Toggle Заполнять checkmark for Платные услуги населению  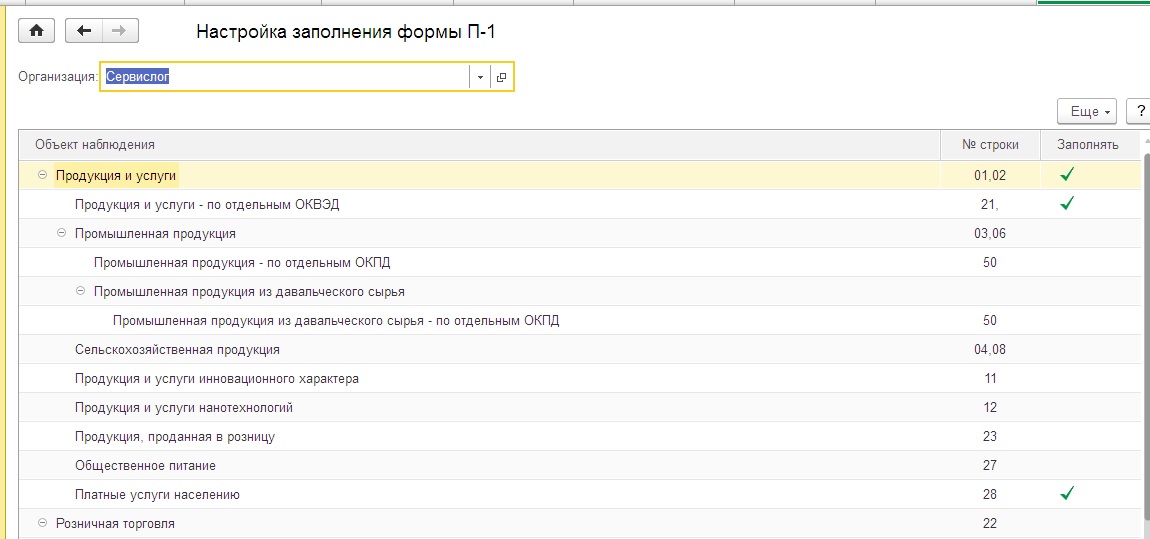tap(1067, 494)
